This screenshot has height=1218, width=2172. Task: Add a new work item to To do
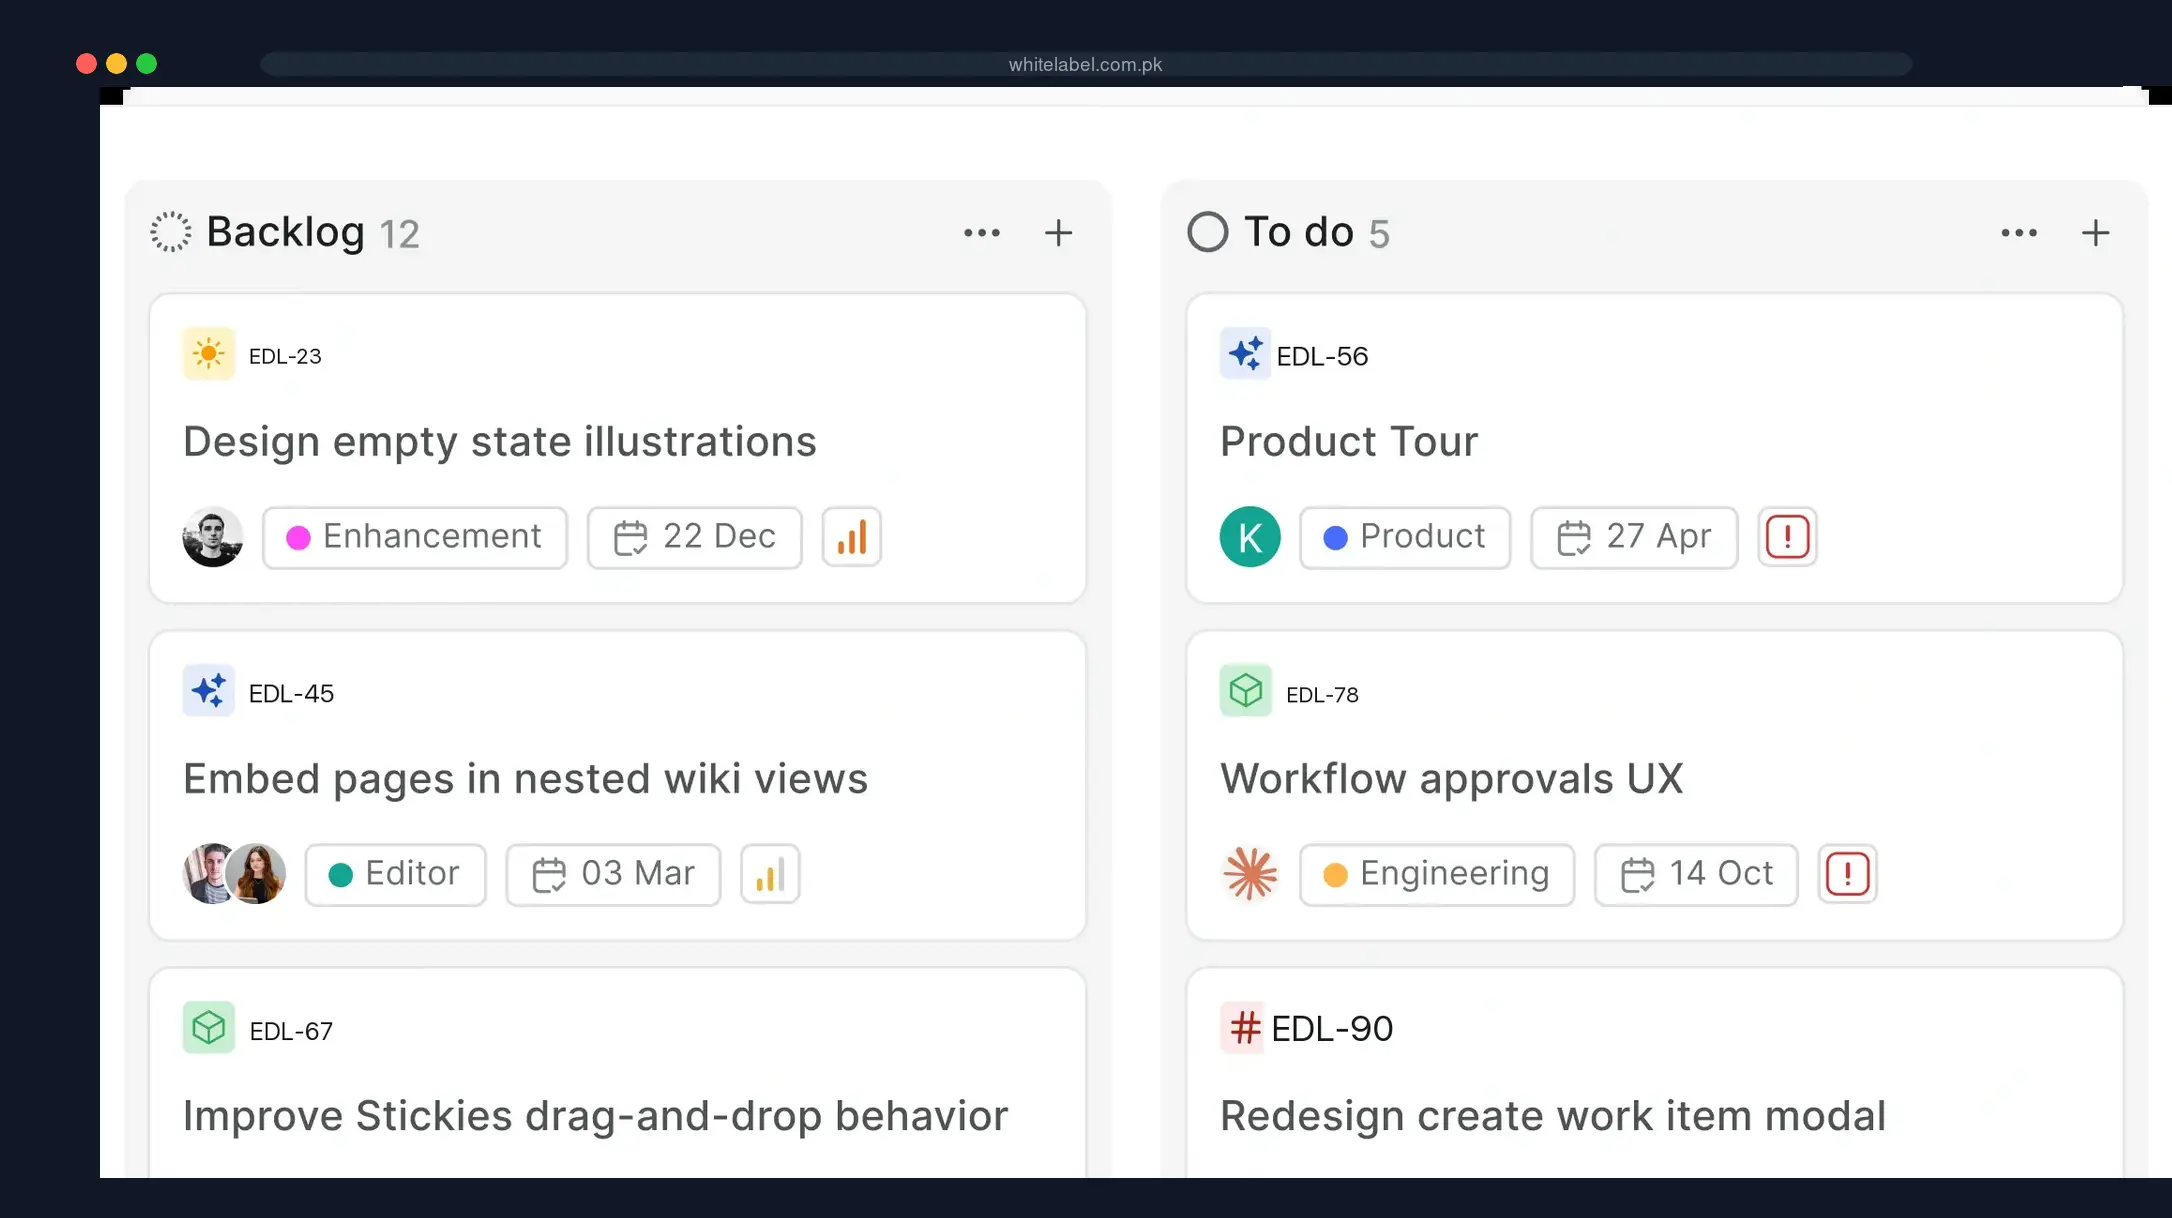pos(2095,233)
